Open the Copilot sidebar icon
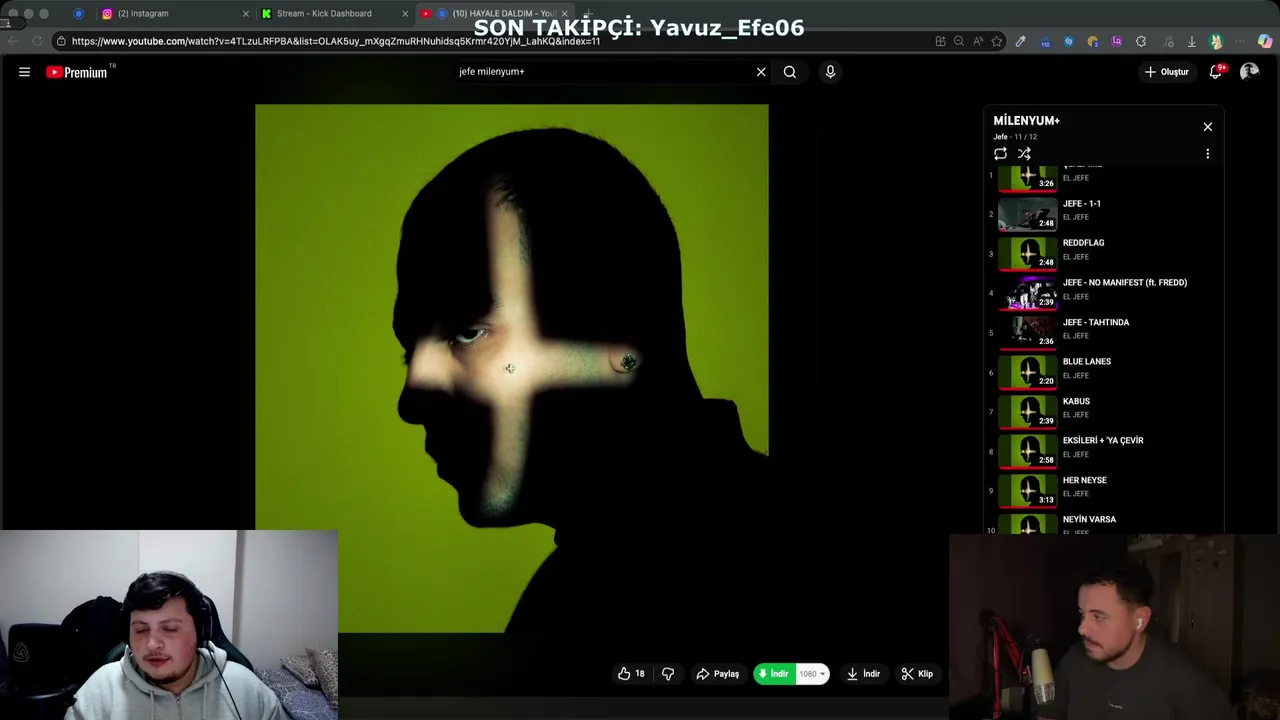This screenshot has height=720, width=1280. click(x=1265, y=41)
